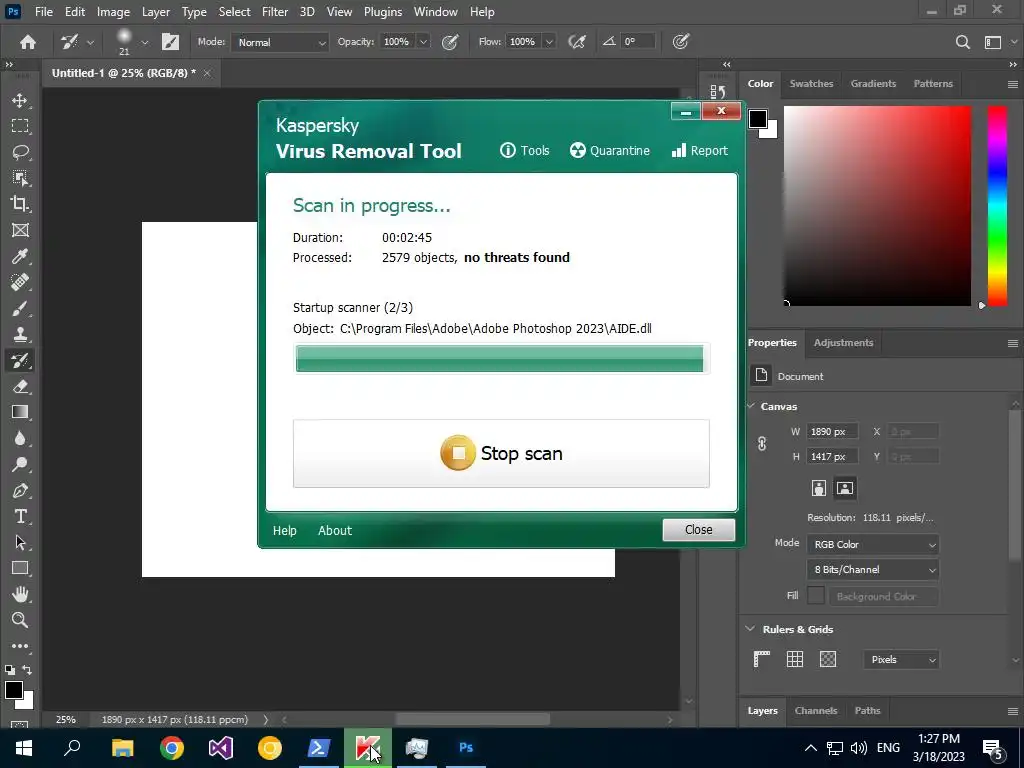Open the tool preset picker arrow
Image resolution: width=1024 pixels, height=768 pixels.
pyautogui.click(x=90, y=43)
